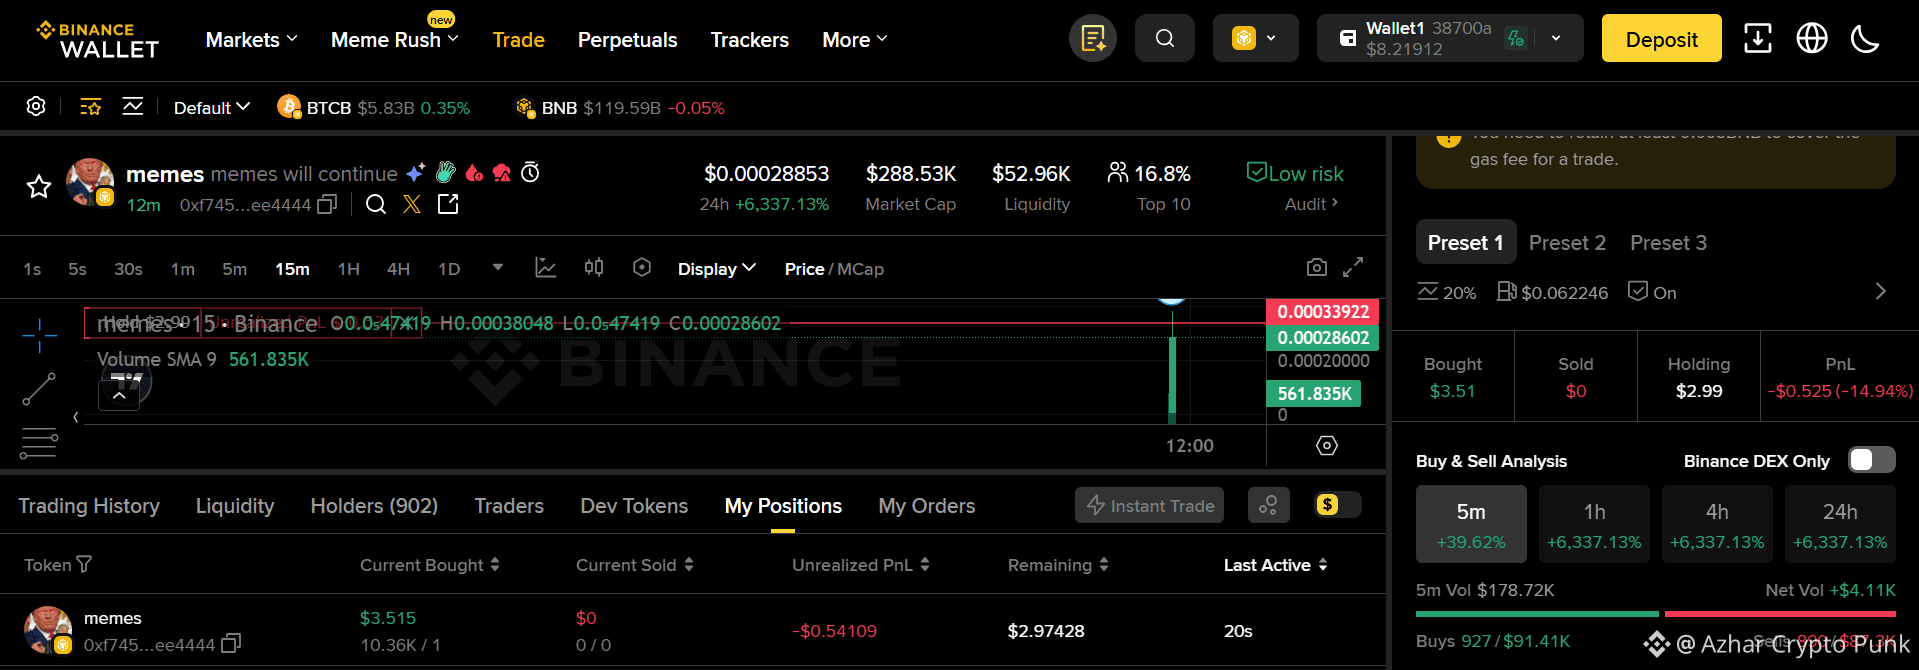Go to Trade tab
The height and width of the screenshot is (670, 1919).
click(519, 40)
